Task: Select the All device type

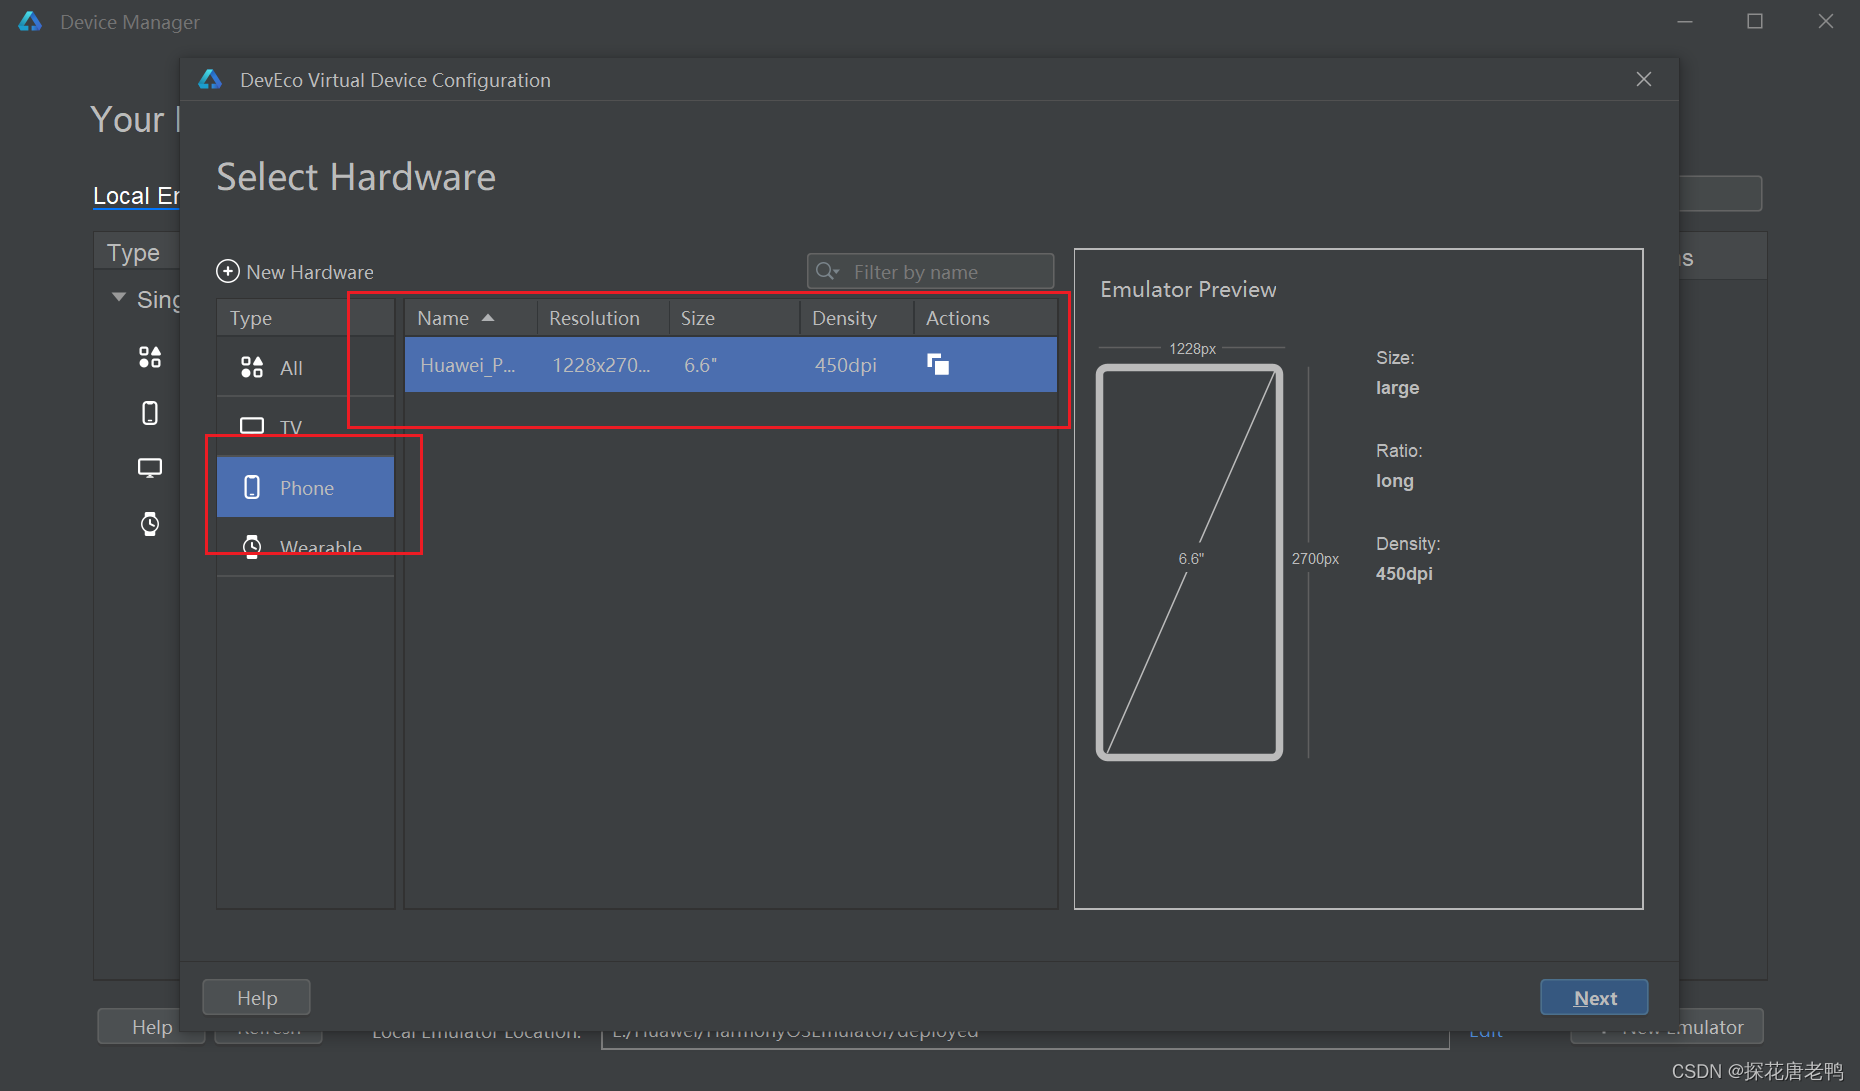Action: (305, 367)
